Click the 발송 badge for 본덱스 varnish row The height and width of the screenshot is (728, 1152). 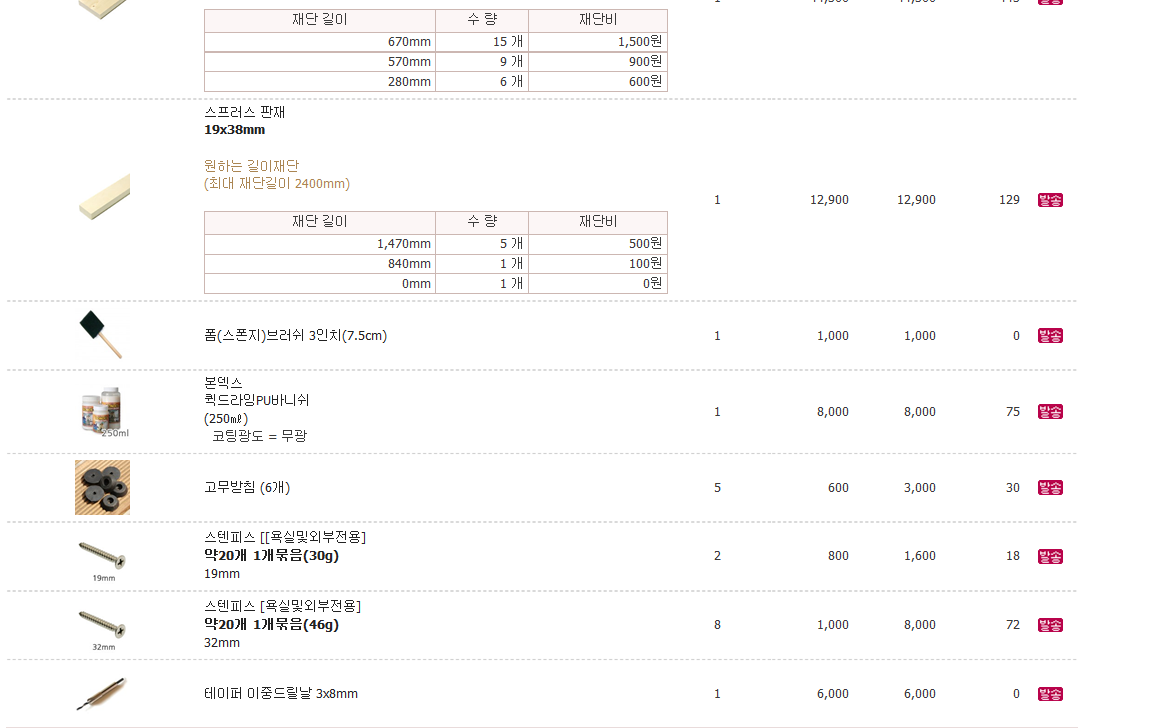(x=1050, y=412)
